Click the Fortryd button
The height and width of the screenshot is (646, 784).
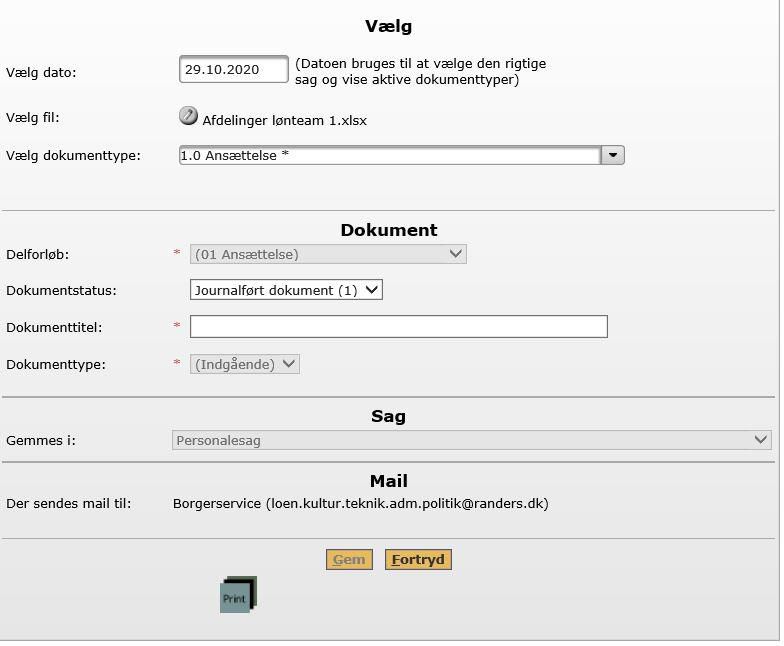[418, 560]
